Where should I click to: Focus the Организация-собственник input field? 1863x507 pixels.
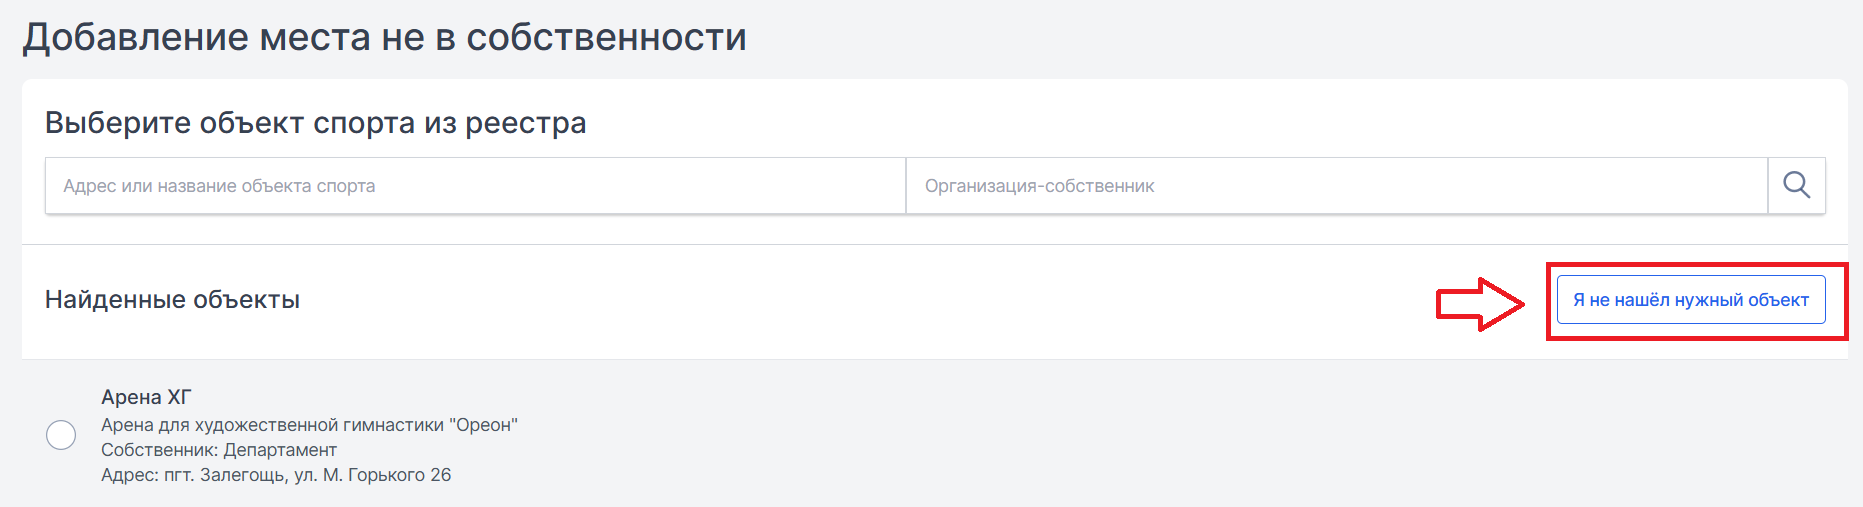pyautogui.click(x=1337, y=185)
